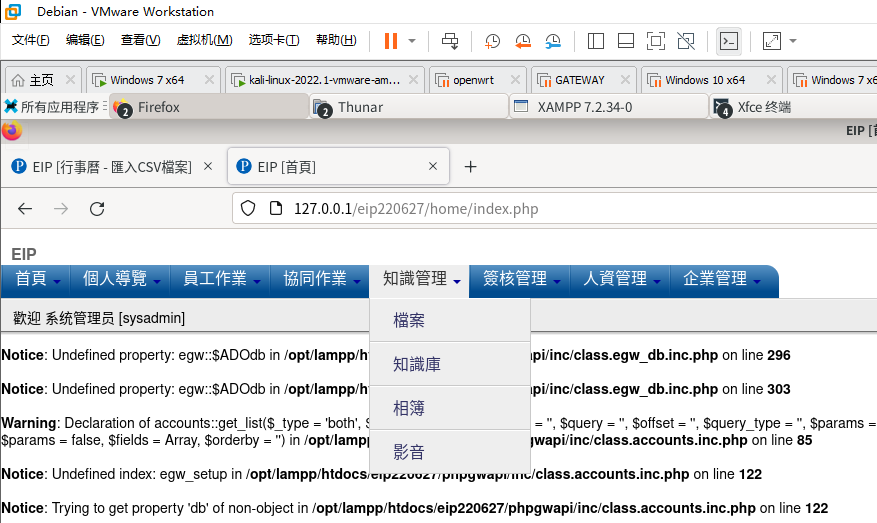Reload the Firefox page
The image size is (877, 523).
(x=97, y=209)
